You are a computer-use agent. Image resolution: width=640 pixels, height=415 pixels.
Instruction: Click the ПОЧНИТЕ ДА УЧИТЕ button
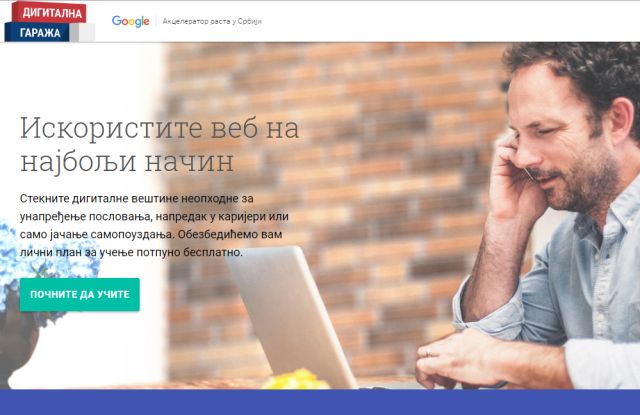click(80, 295)
